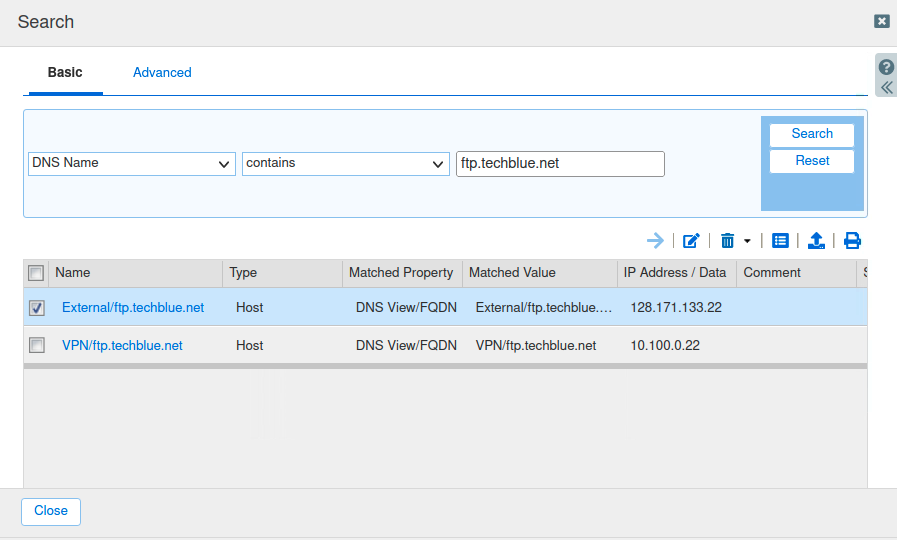Viewport: 897px width, 540px height.
Task: Open the DNS Name field dropdown
Action: [132, 163]
